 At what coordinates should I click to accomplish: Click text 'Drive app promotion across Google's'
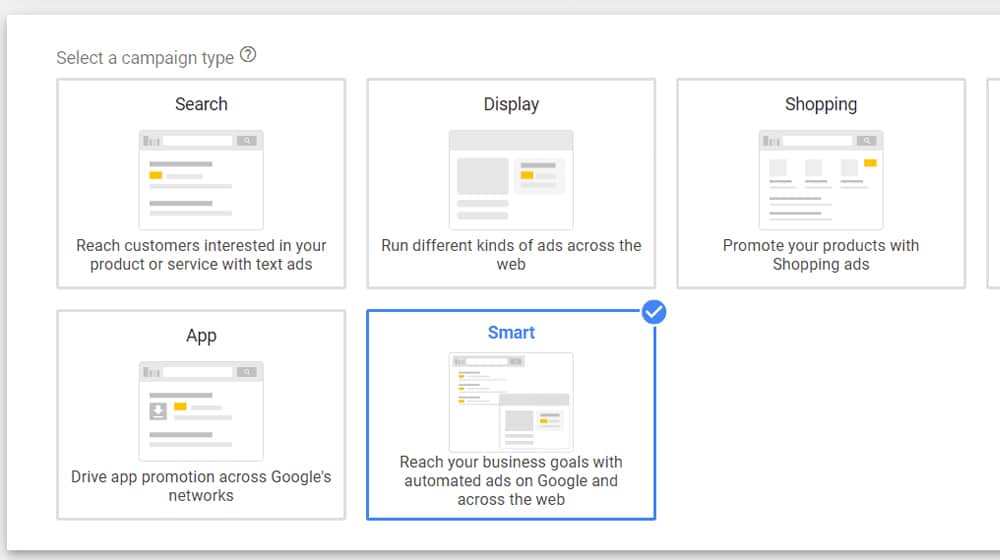(x=201, y=477)
